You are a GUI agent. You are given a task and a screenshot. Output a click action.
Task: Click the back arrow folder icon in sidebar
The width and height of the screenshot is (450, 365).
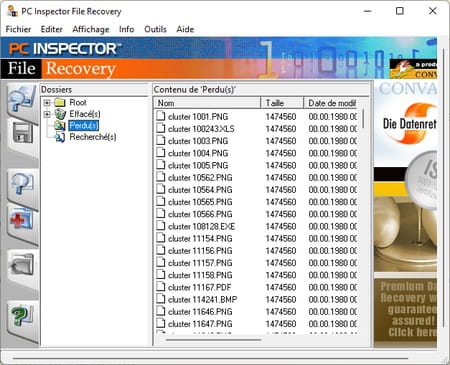(22, 266)
